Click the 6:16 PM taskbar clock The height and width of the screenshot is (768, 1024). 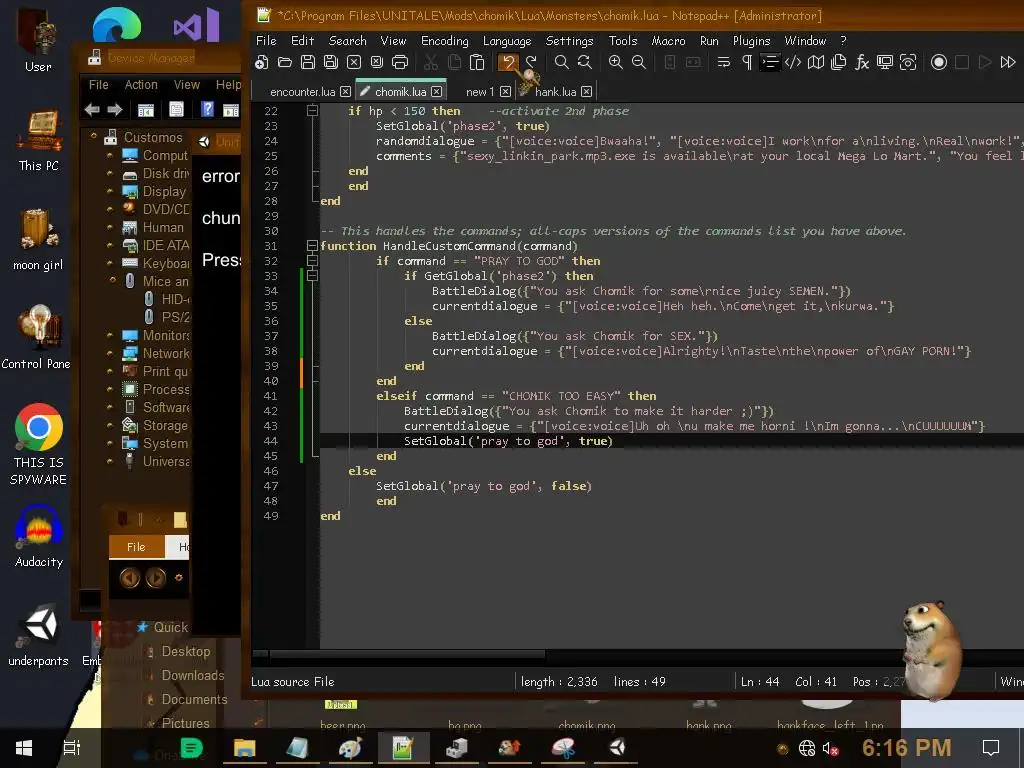coord(906,748)
